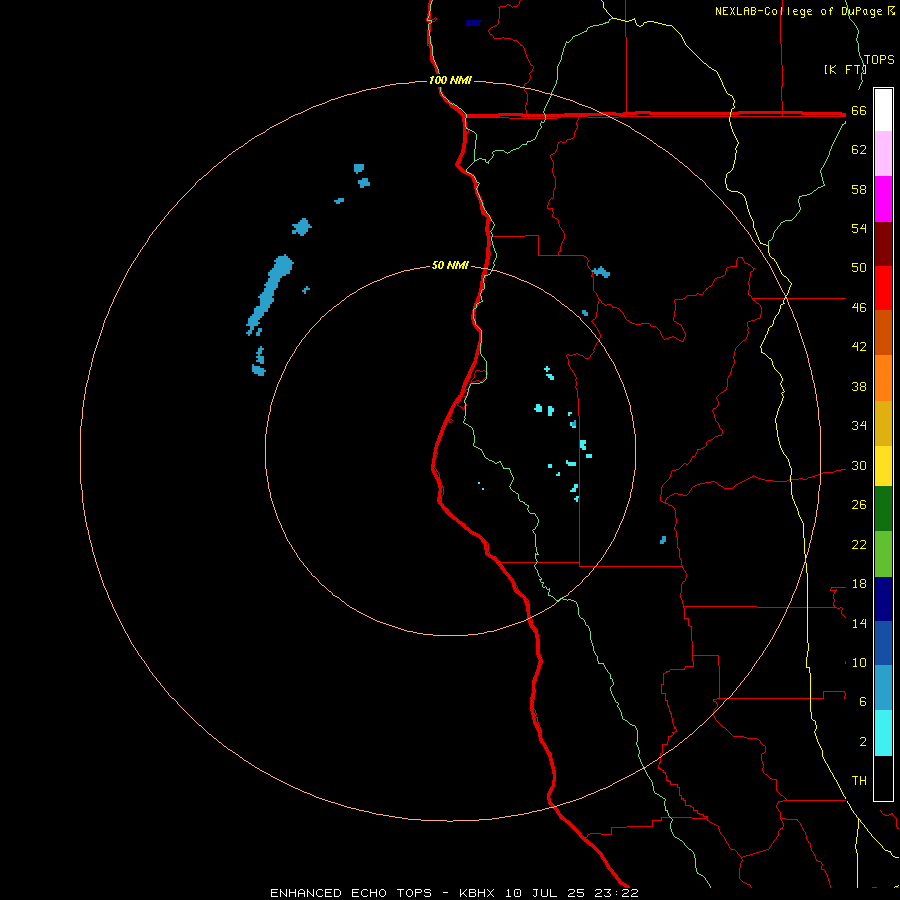Click the 'KBHX' station identifier
Image resolution: width=900 pixels, height=900 pixels.
[x=476, y=893]
